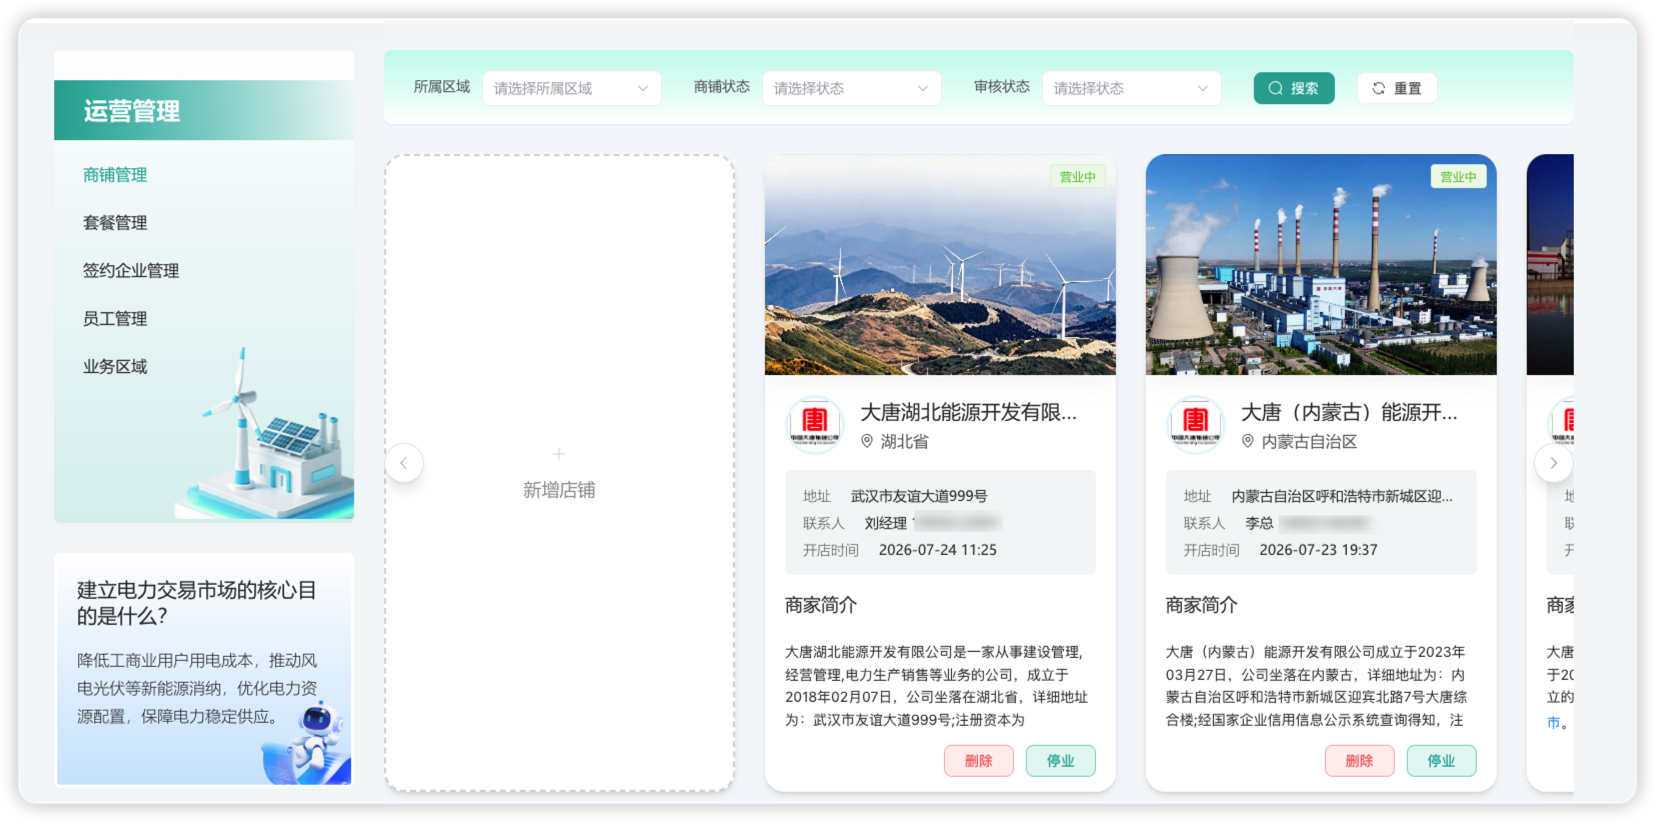
Task: Click the 搜索 button
Action: click(x=1294, y=88)
